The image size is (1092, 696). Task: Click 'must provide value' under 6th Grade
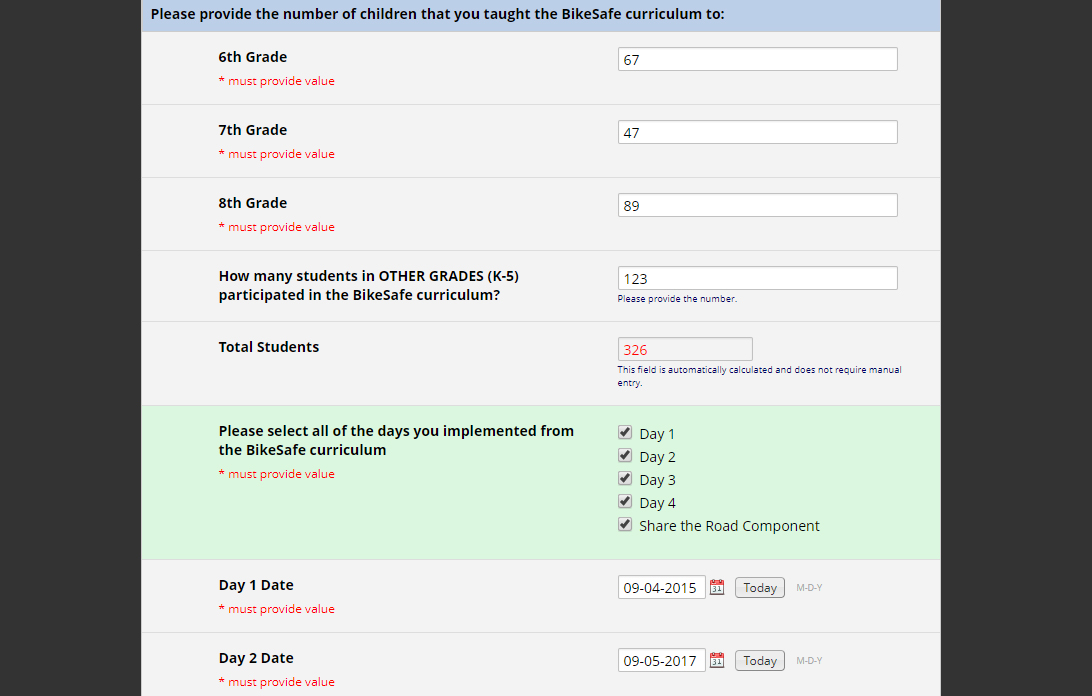pyautogui.click(x=276, y=81)
